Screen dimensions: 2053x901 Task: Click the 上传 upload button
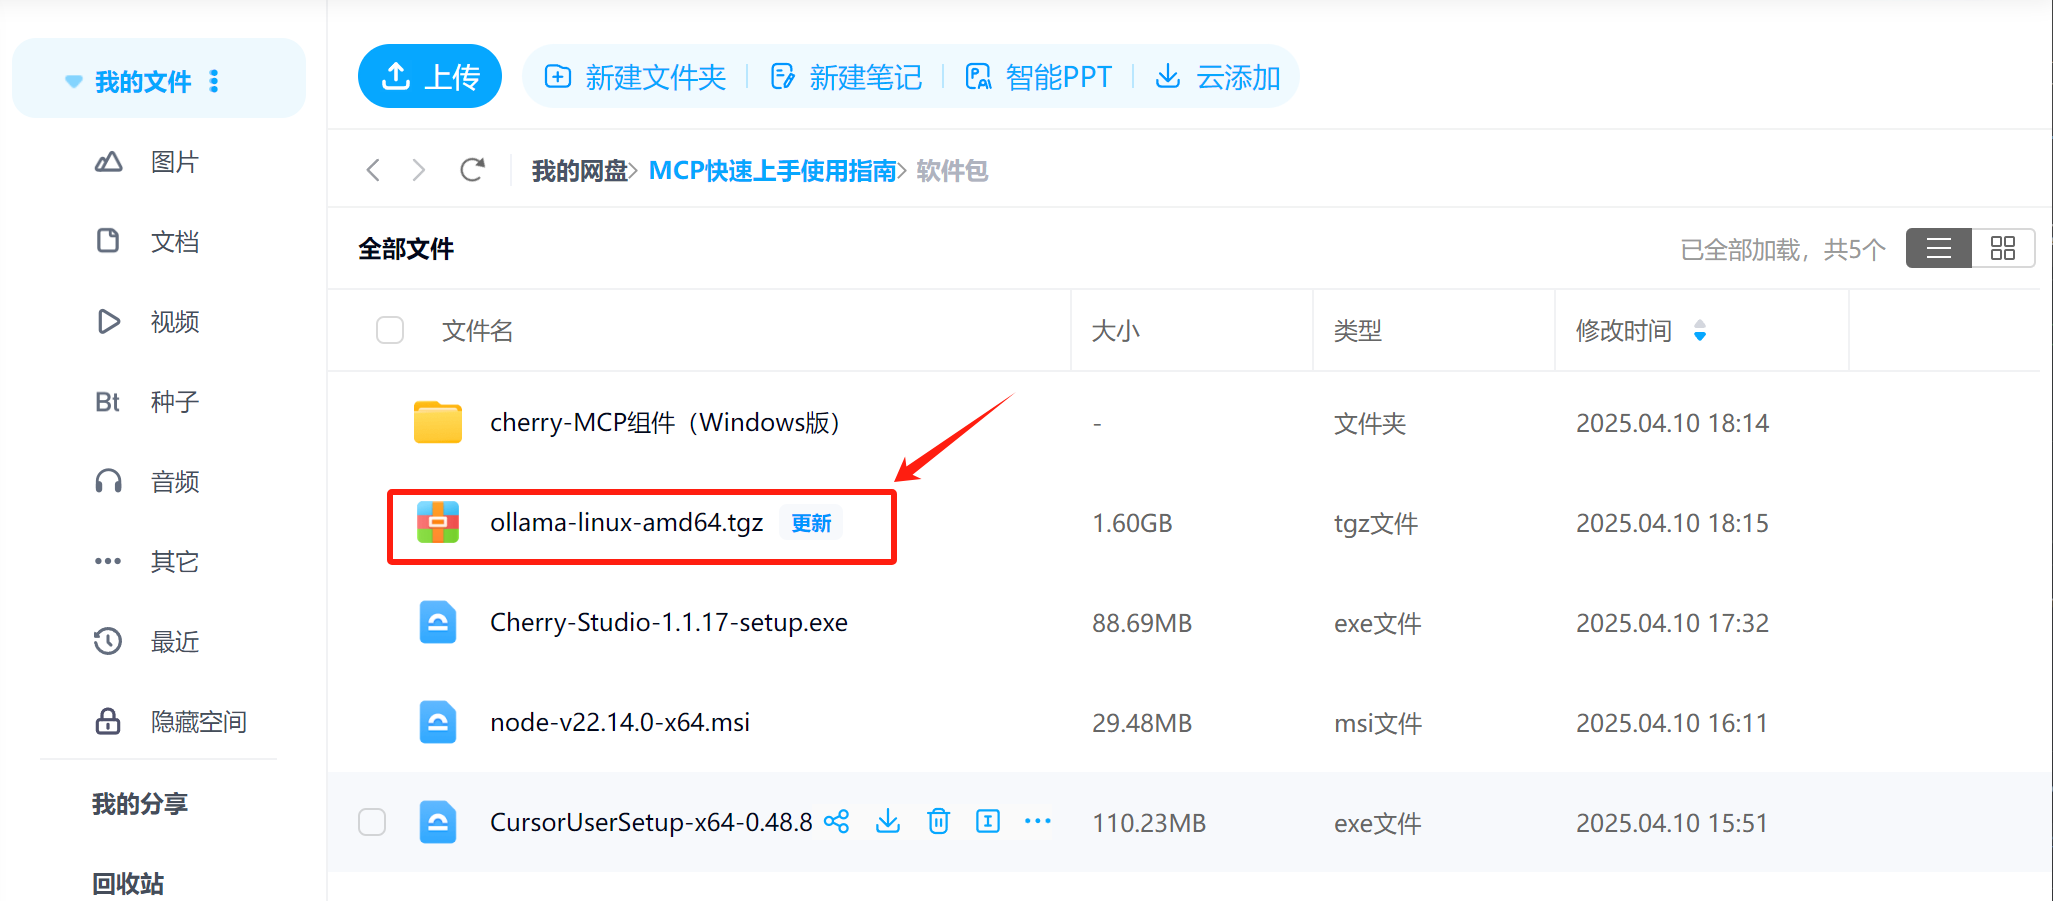[430, 76]
